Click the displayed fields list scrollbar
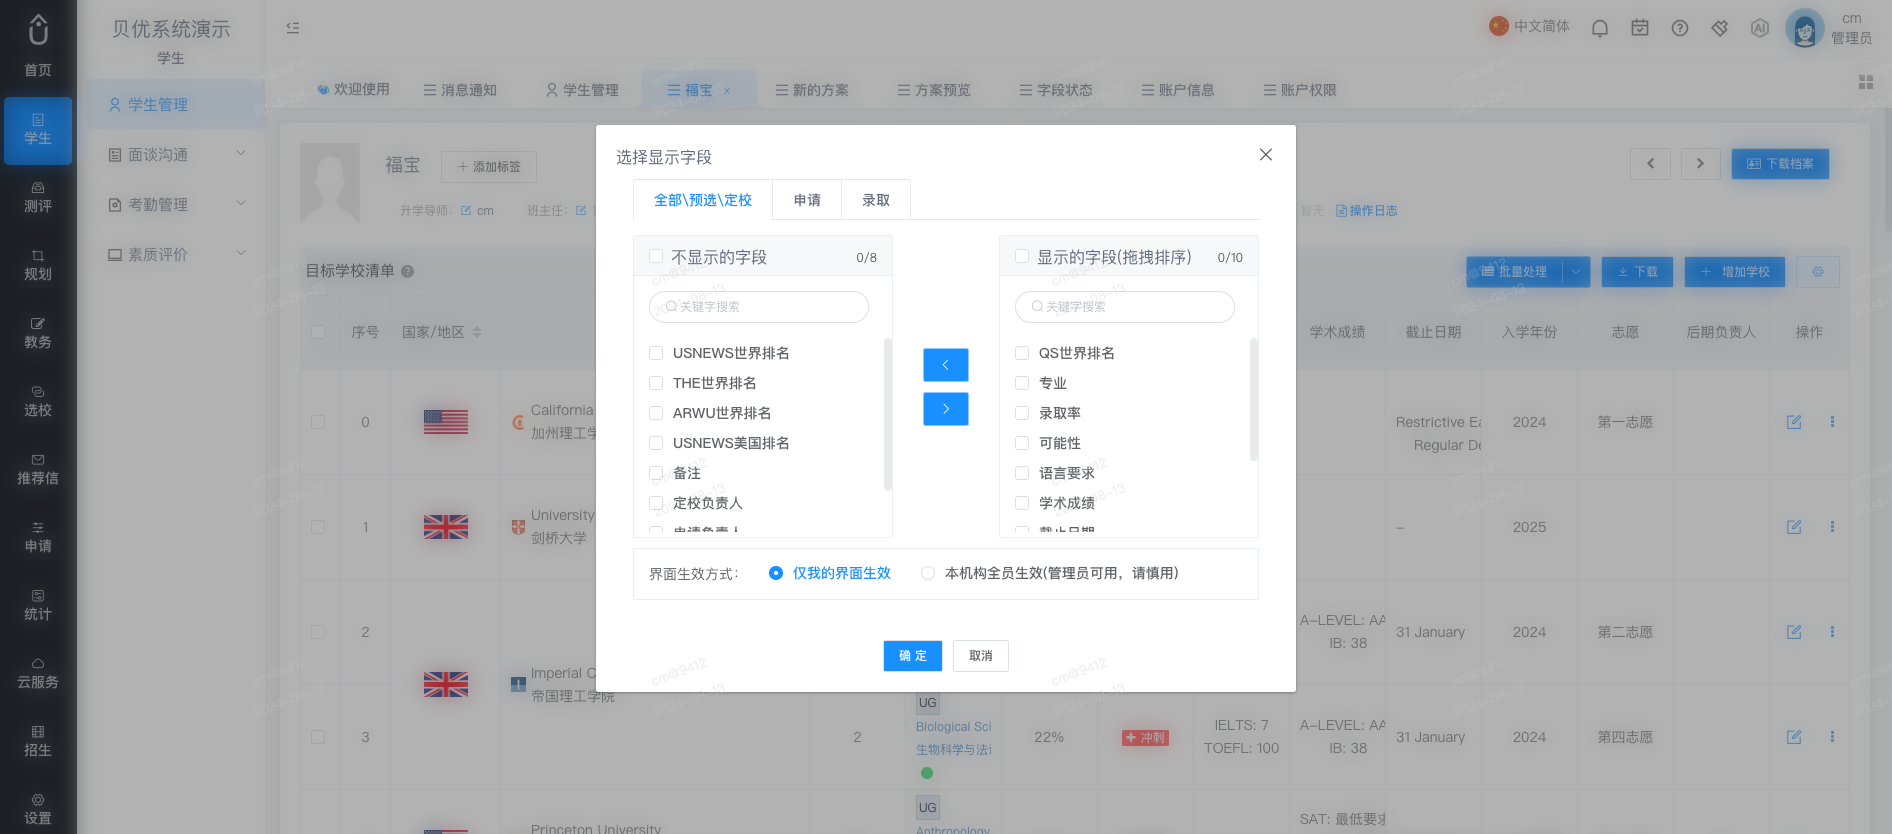The width and height of the screenshot is (1892, 834). click(1254, 400)
